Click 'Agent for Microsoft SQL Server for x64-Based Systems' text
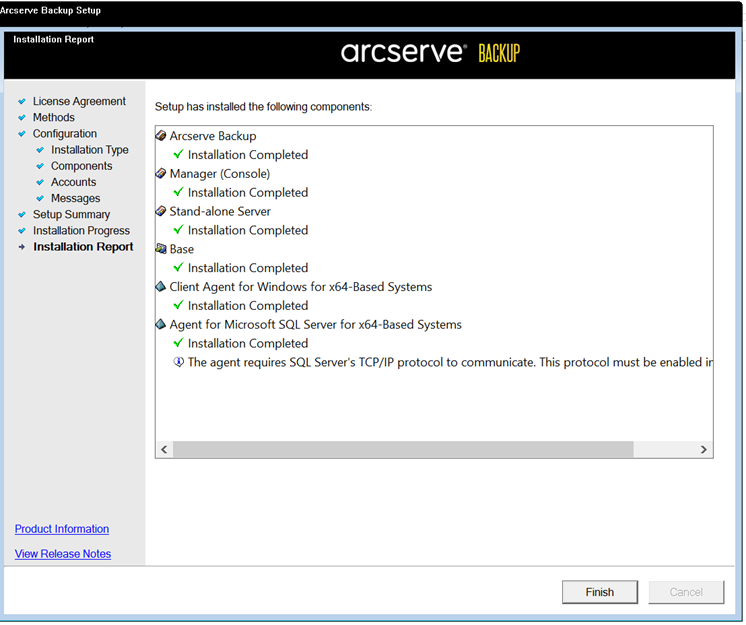 click(316, 324)
